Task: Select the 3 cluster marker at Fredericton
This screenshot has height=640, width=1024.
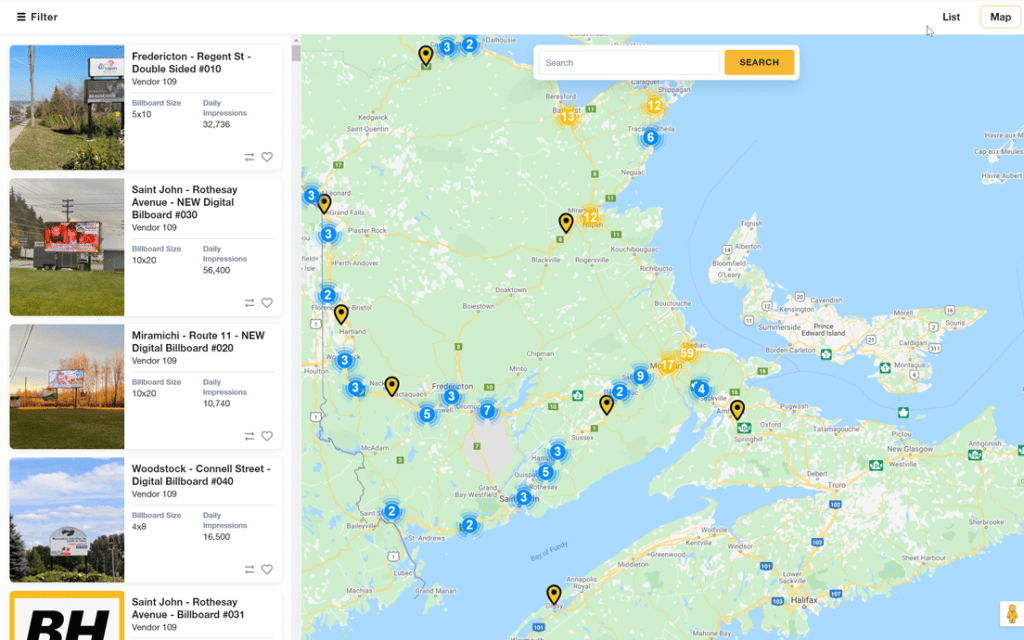Action: 451,396
